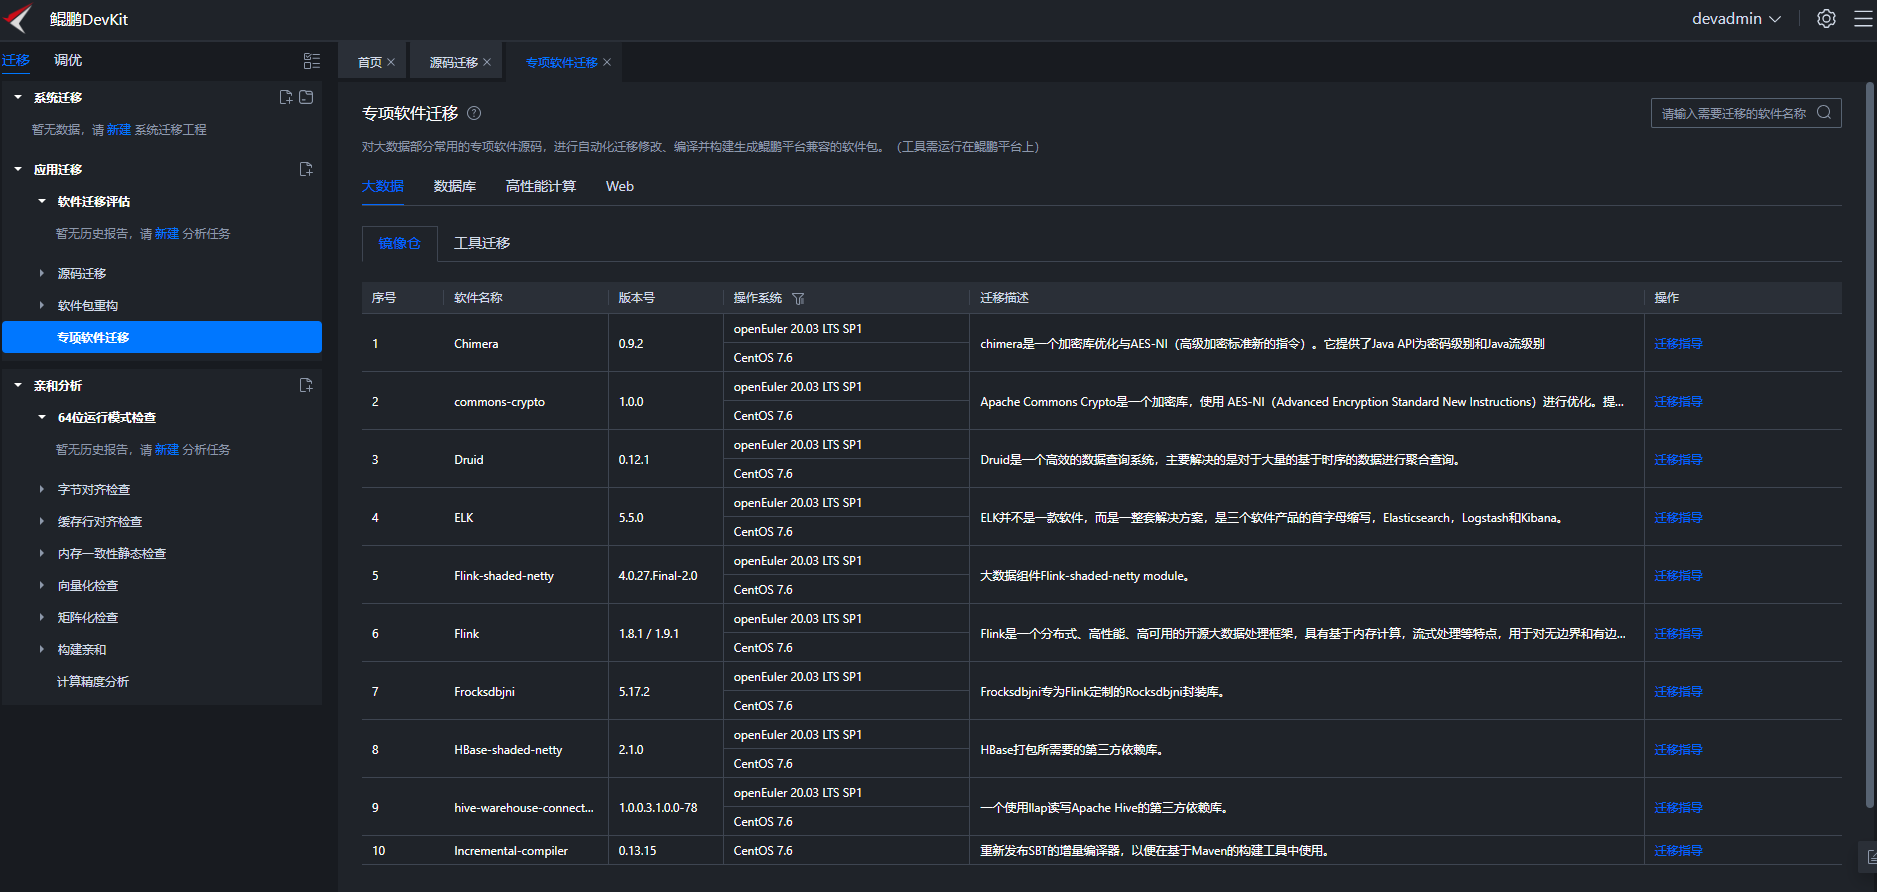Expand the 字节对齐检查 node
This screenshot has height=892, width=1877.
coord(42,489)
